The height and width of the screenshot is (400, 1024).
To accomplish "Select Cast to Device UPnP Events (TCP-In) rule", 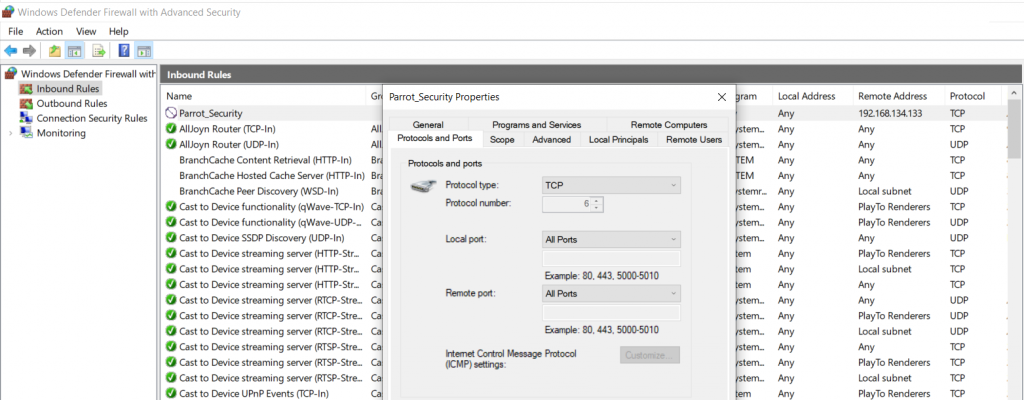I will pyautogui.click(x=253, y=393).
